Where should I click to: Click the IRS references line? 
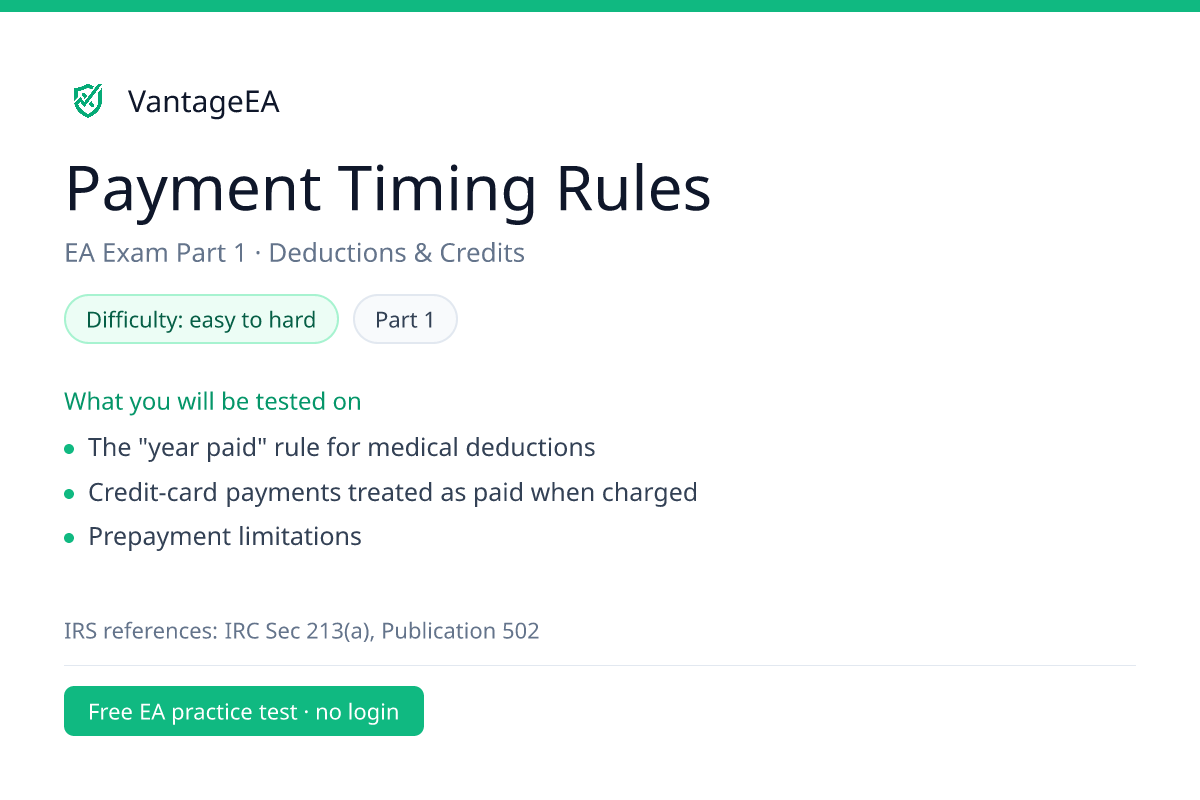click(302, 631)
